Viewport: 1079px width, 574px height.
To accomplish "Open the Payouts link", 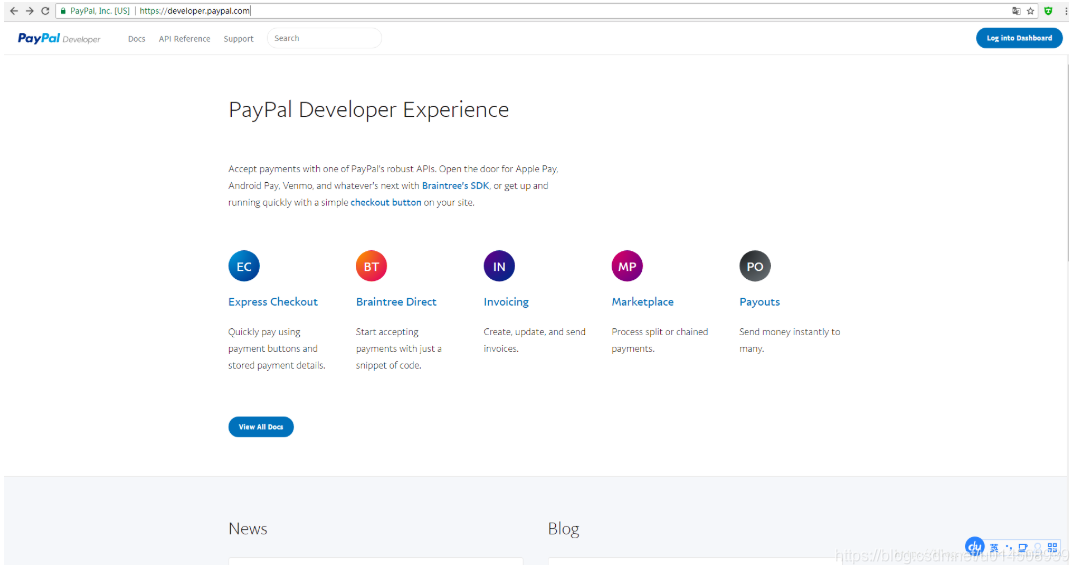I will [760, 301].
